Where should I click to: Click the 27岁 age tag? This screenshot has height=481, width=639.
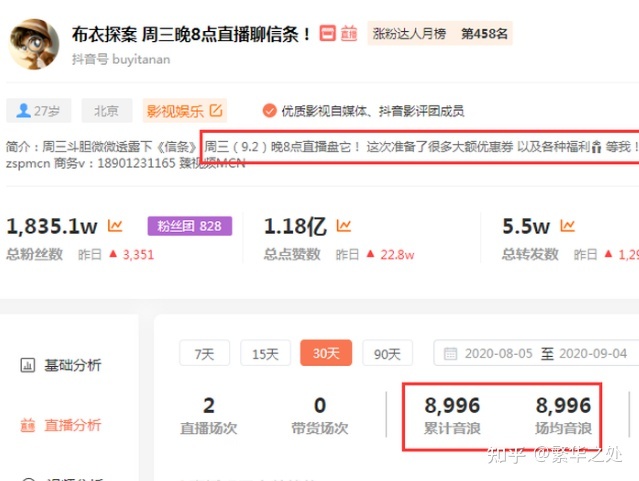(39, 110)
